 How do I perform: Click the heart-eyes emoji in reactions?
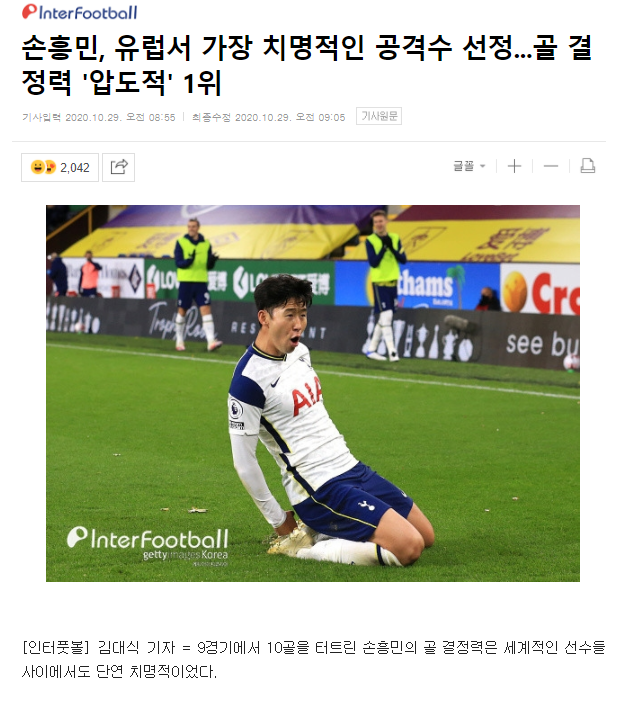coord(50,167)
